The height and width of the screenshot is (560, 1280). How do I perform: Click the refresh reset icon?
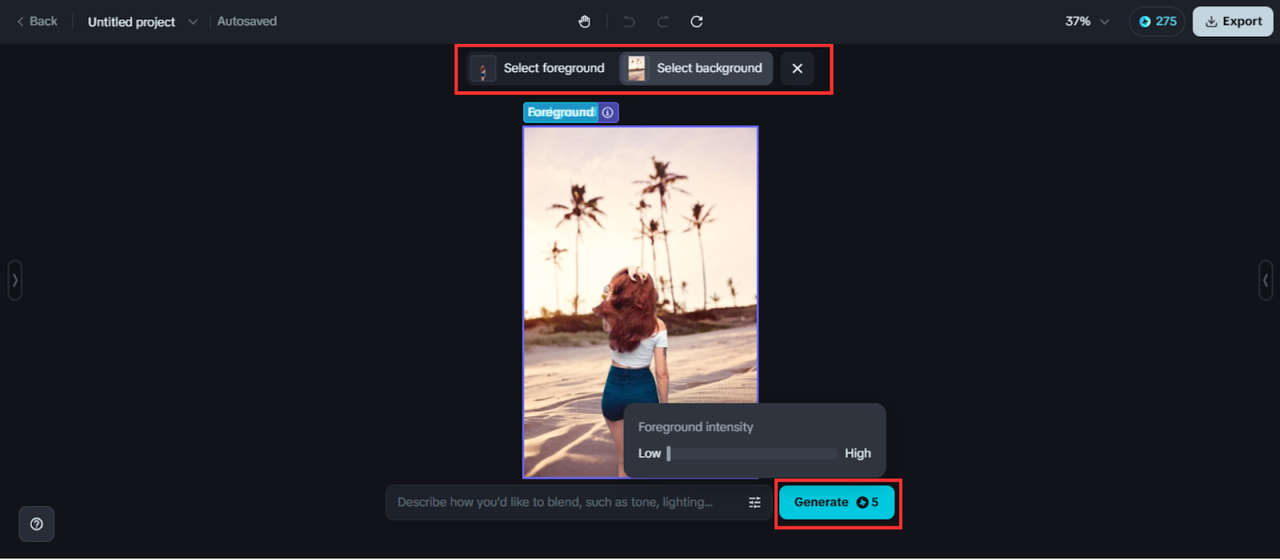[697, 21]
